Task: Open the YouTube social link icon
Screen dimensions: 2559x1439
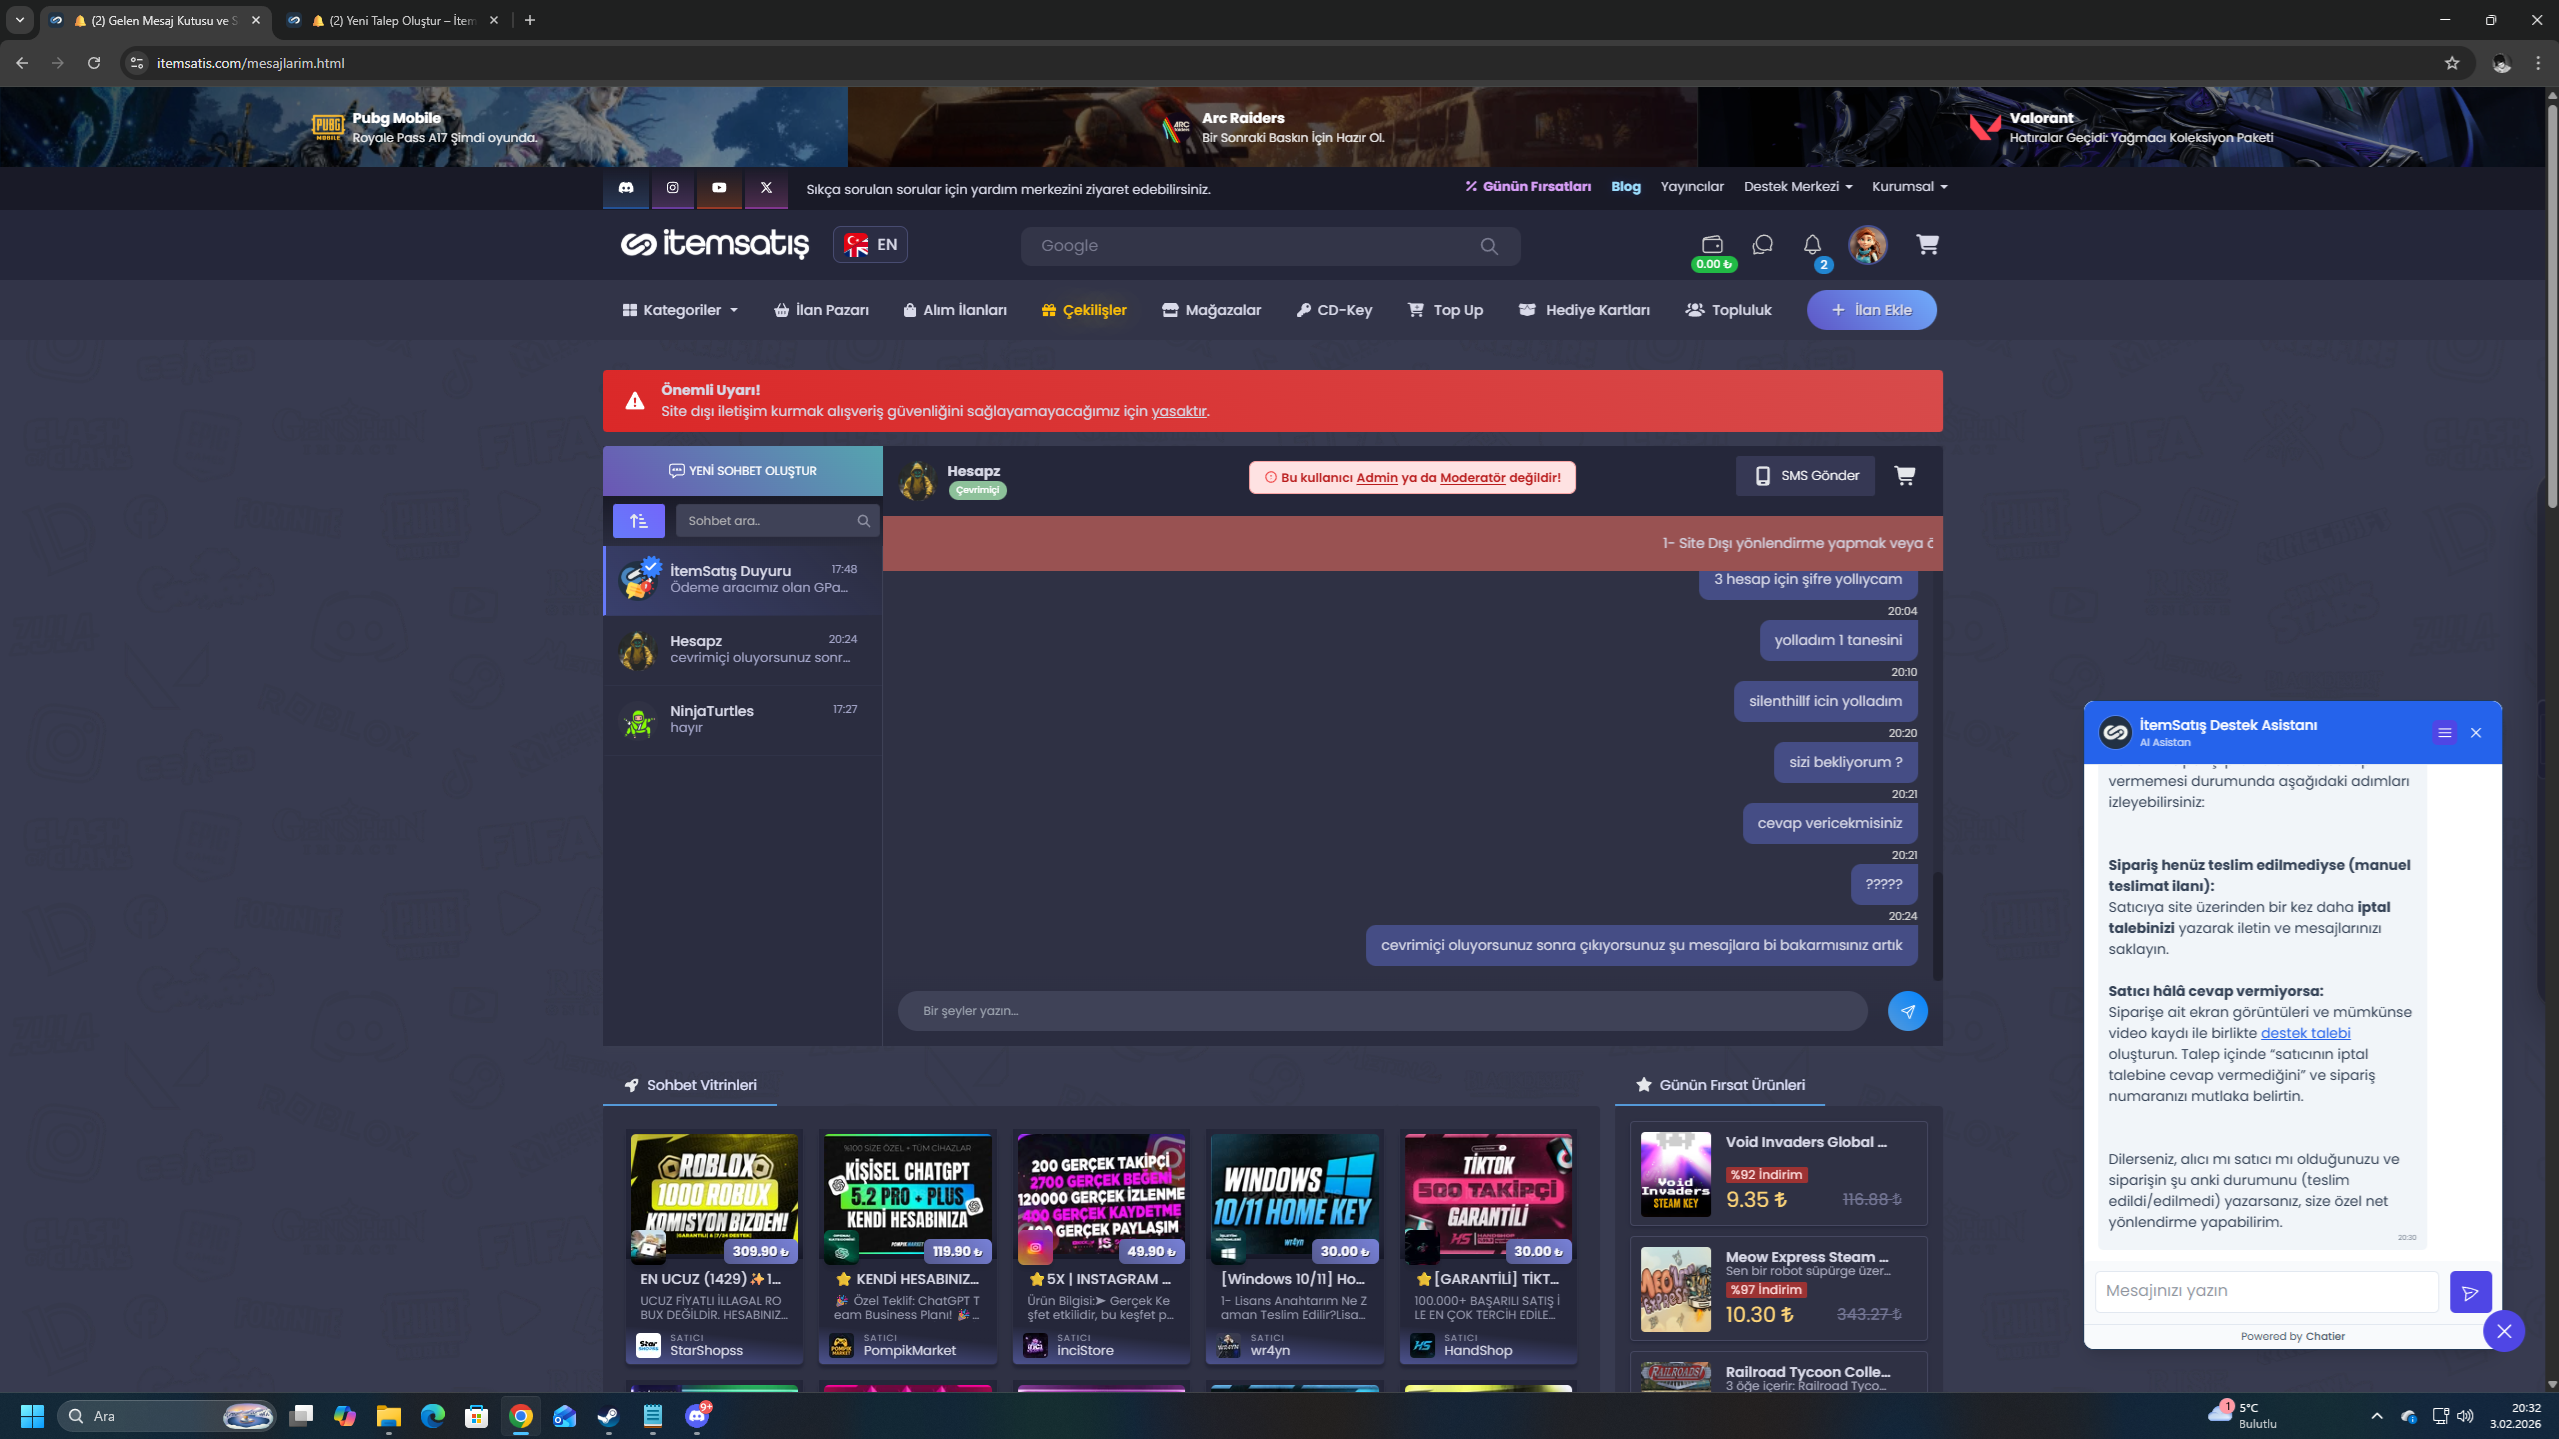Action: (x=719, y=188)
